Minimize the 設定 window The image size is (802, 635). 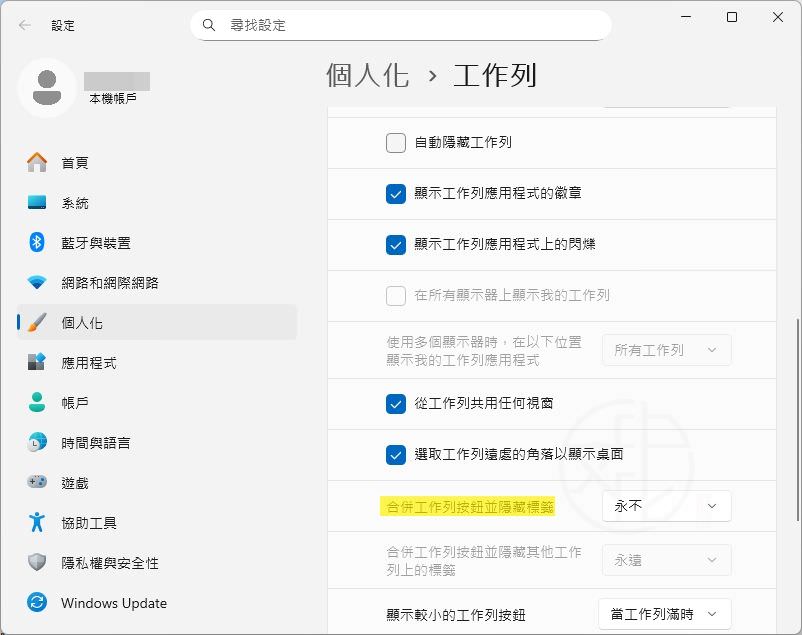(686, 17)
